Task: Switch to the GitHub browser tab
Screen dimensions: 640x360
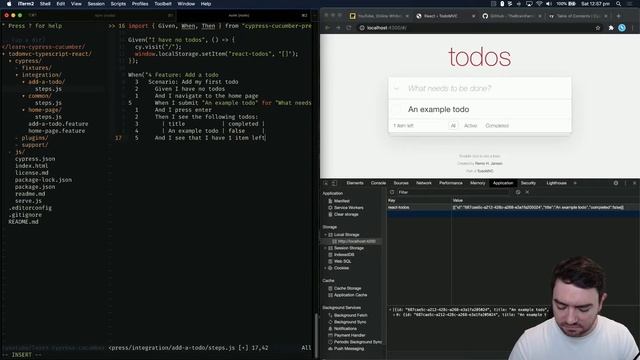Action: click(512, 16)
